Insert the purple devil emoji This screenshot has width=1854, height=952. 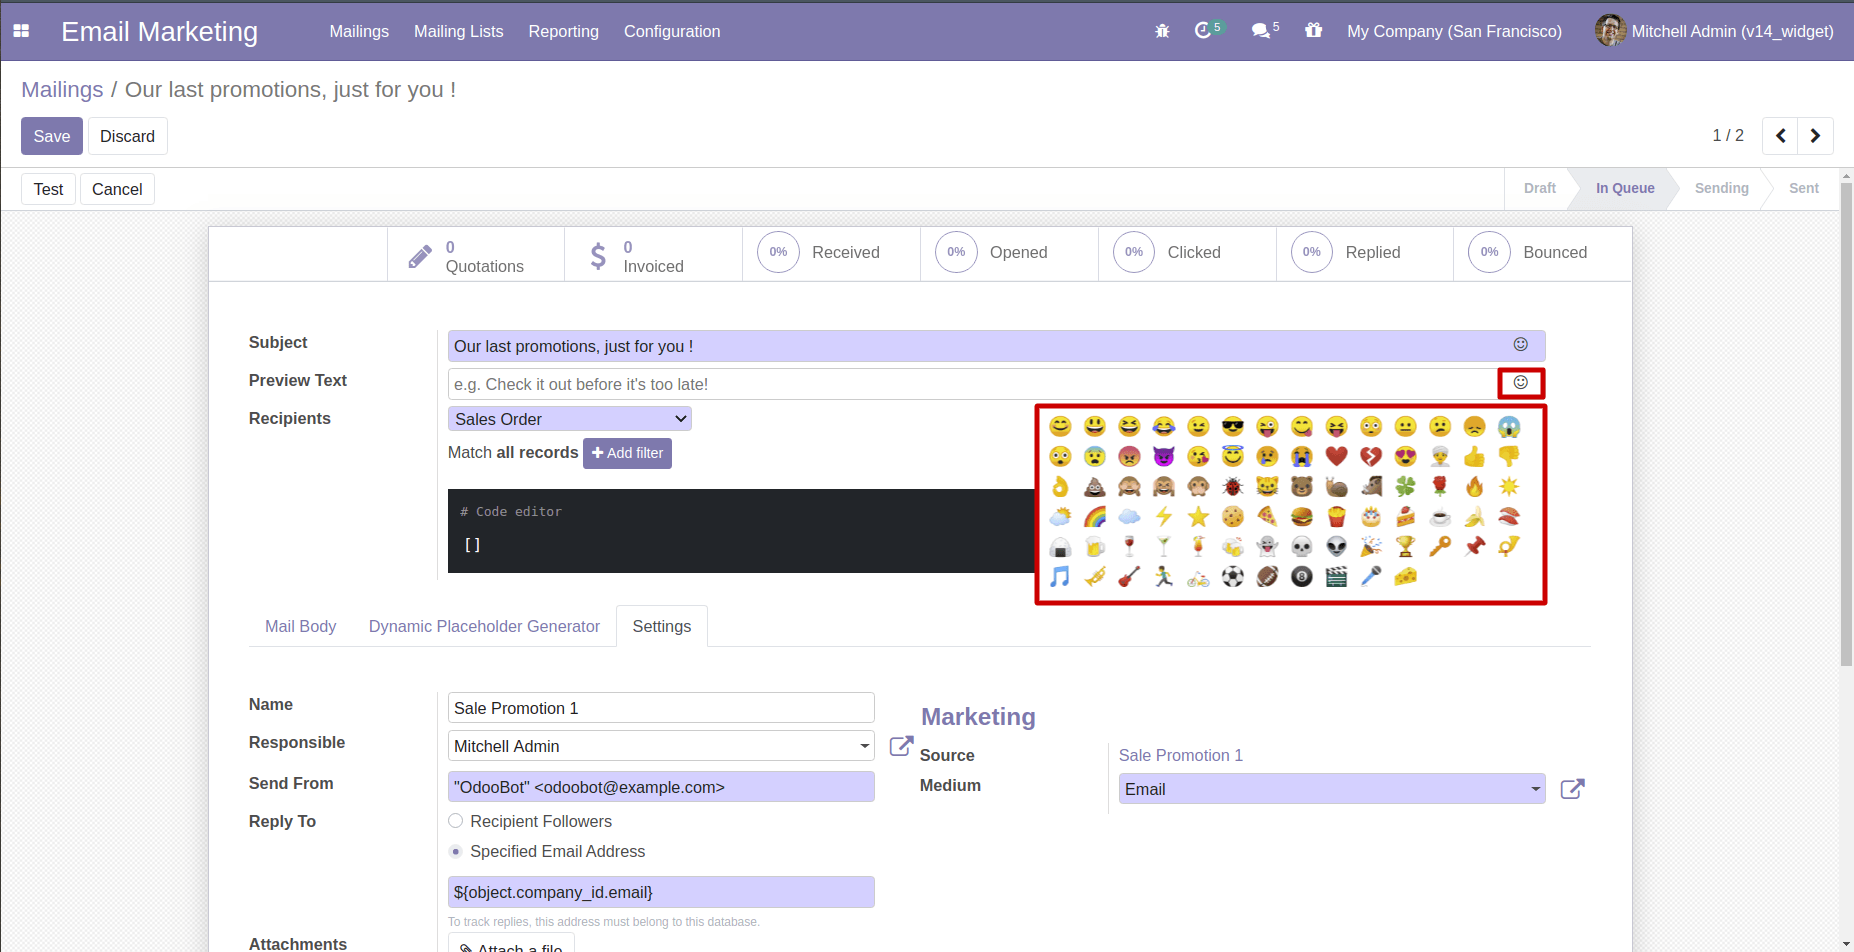click(1164, 457)
